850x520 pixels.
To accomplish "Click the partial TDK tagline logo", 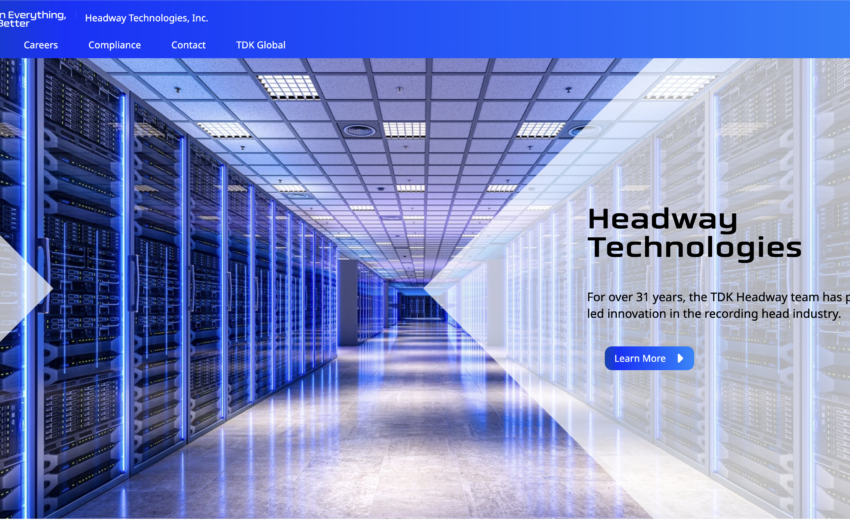I will (33, 19).
